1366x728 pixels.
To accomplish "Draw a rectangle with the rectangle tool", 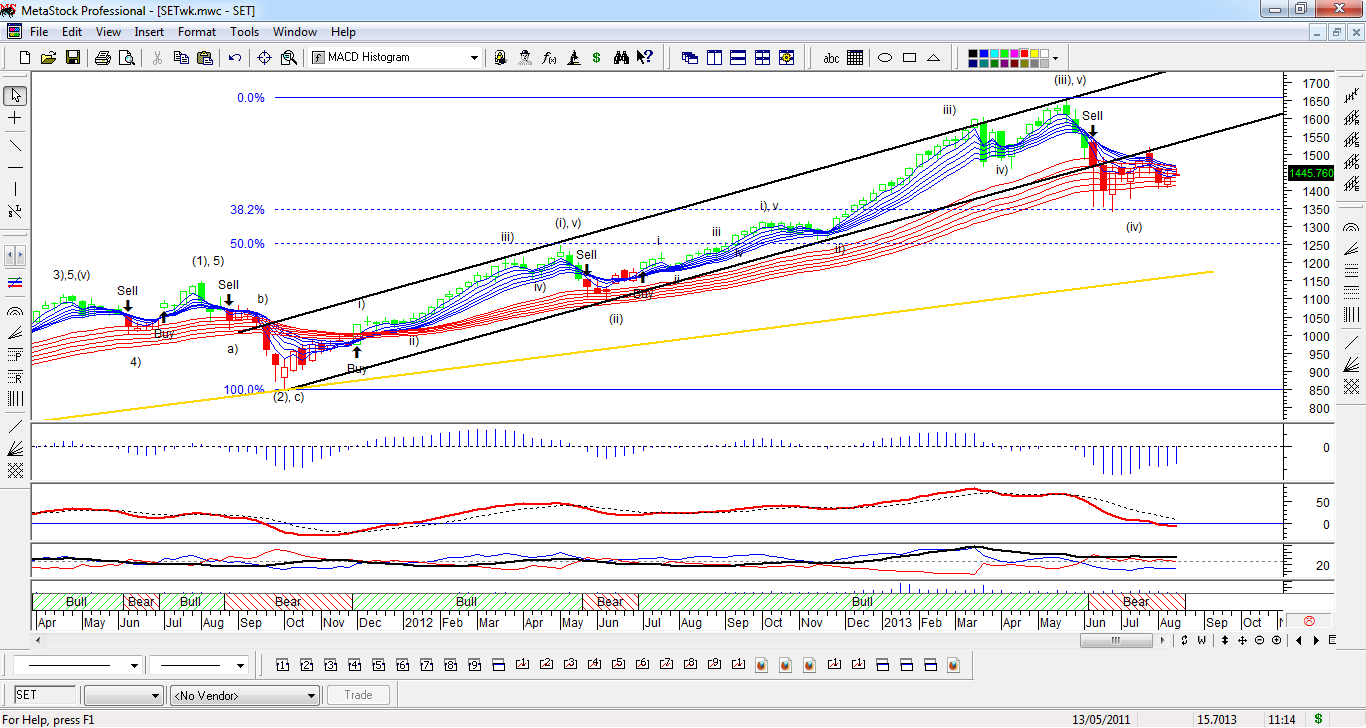I will (x=909, y=58).
